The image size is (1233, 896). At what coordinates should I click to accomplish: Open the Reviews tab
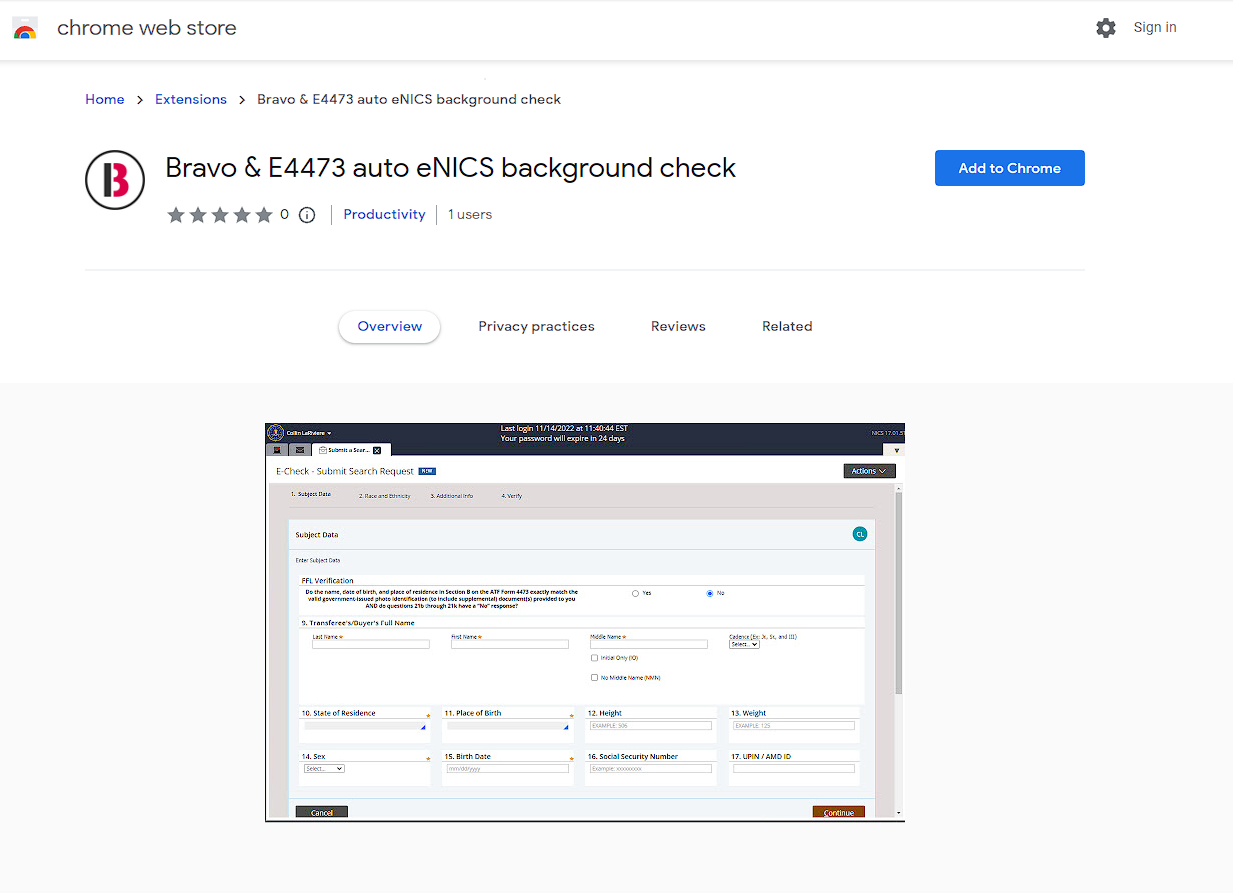point(678,327)
